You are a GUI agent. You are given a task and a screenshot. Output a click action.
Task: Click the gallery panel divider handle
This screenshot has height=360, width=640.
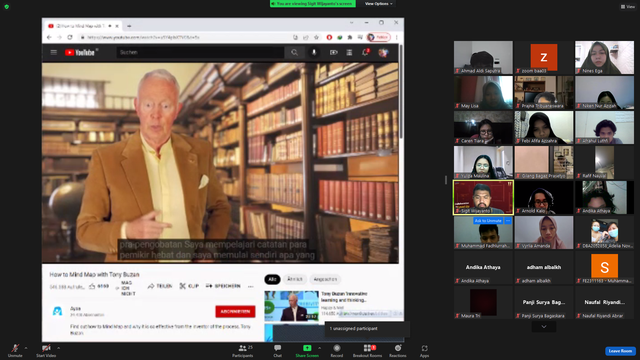(x=446, y=180)
